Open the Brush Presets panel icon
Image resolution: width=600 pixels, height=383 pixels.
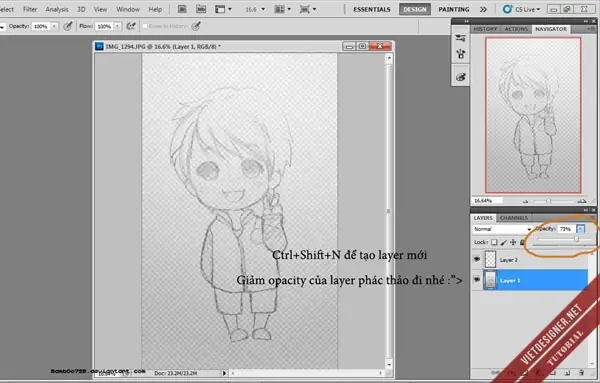(461, 37)
